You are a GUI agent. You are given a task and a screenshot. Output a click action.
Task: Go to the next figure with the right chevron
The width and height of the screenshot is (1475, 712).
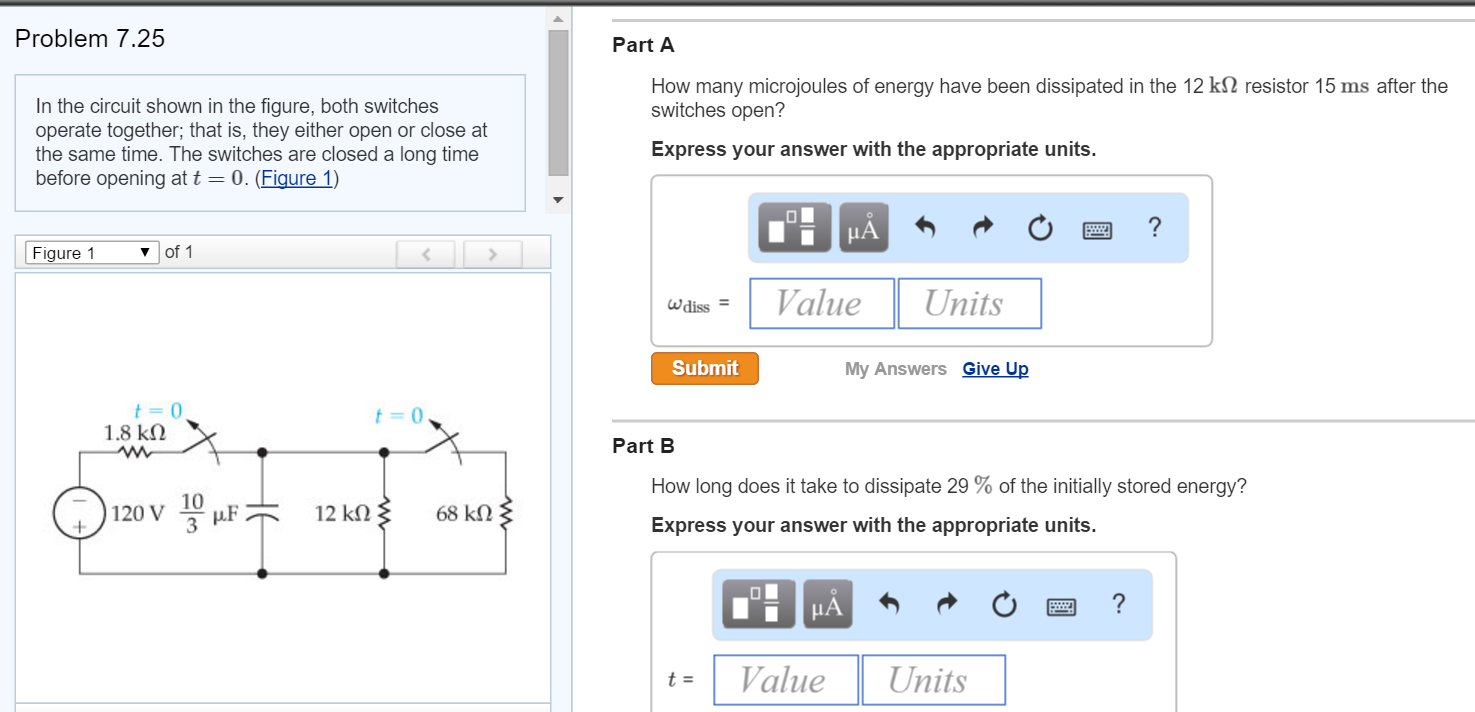(492, 254)
